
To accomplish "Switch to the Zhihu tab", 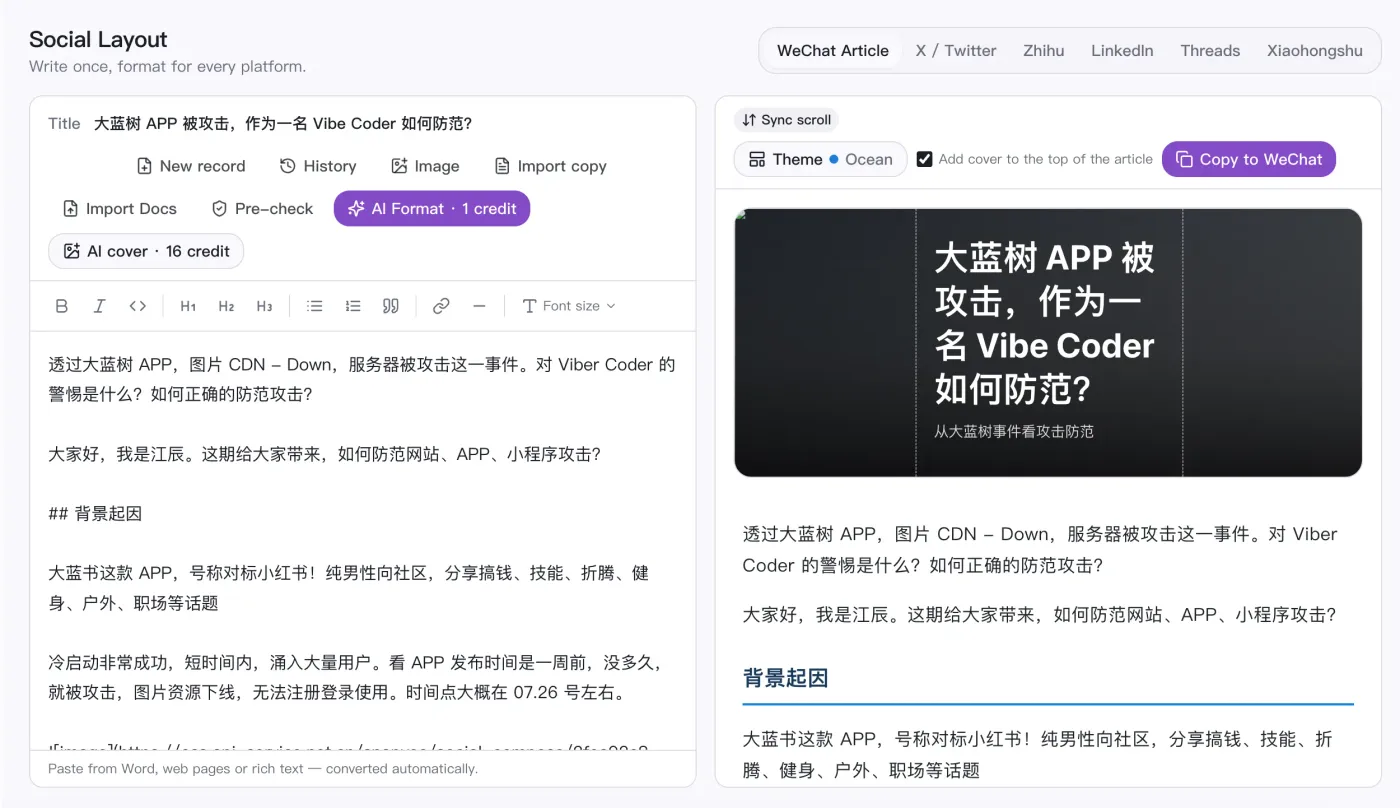I will (x=1044, y=51).
